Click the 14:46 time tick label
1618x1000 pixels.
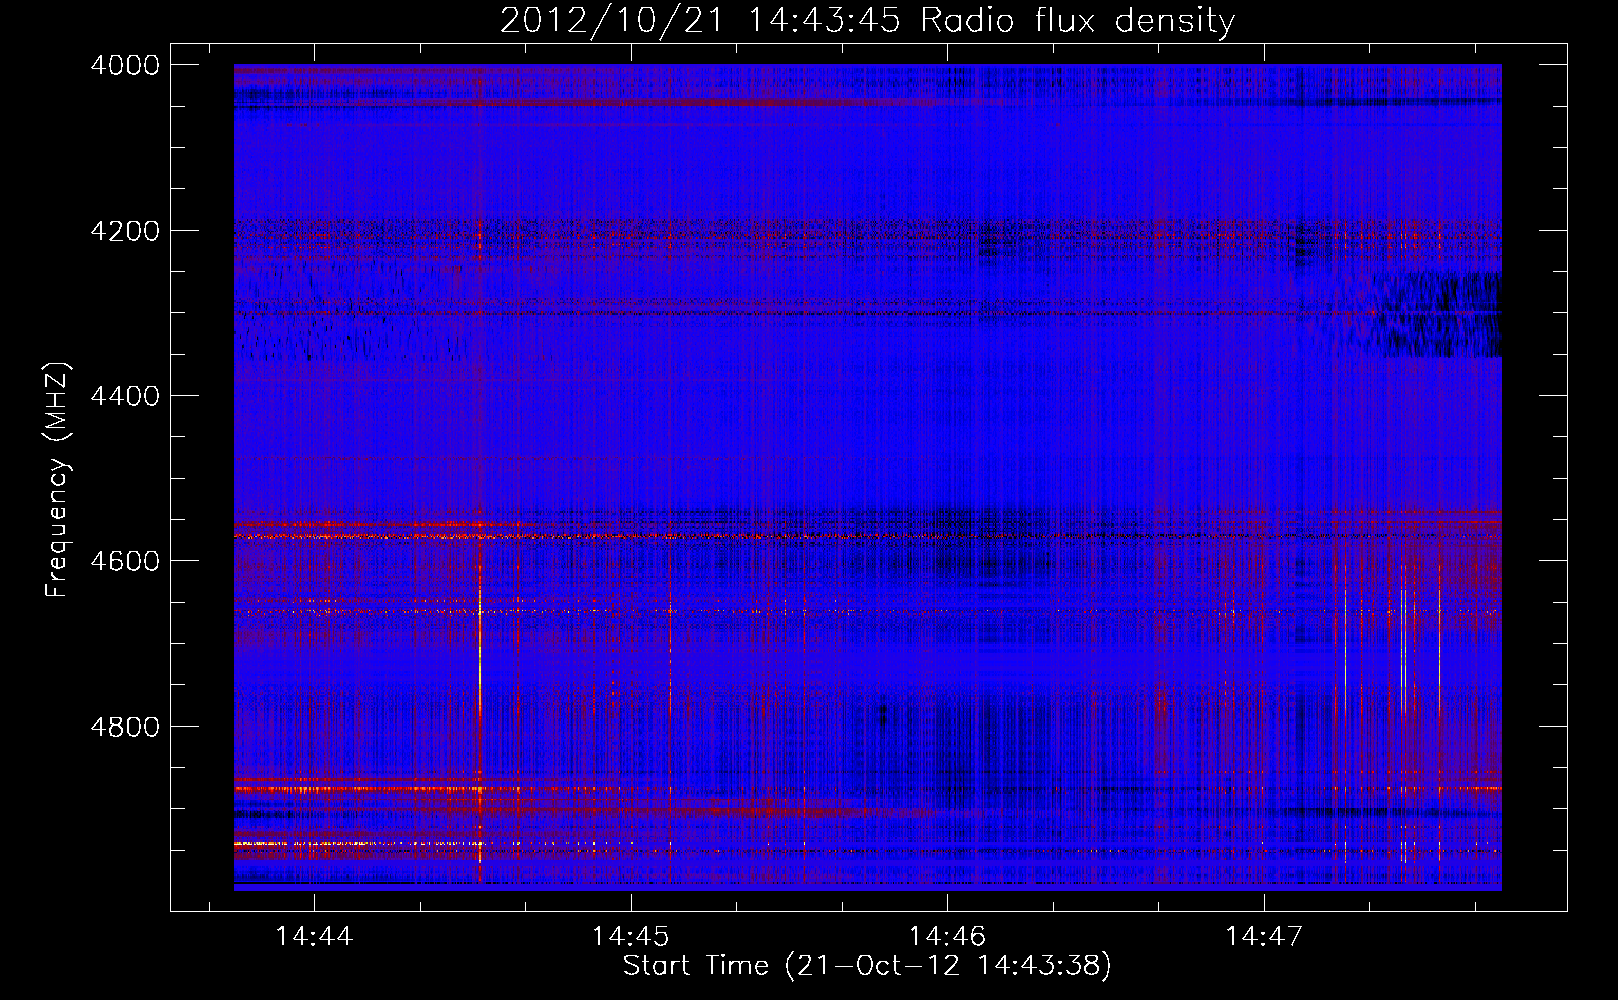pyautogui.click(x=947, y=936)
